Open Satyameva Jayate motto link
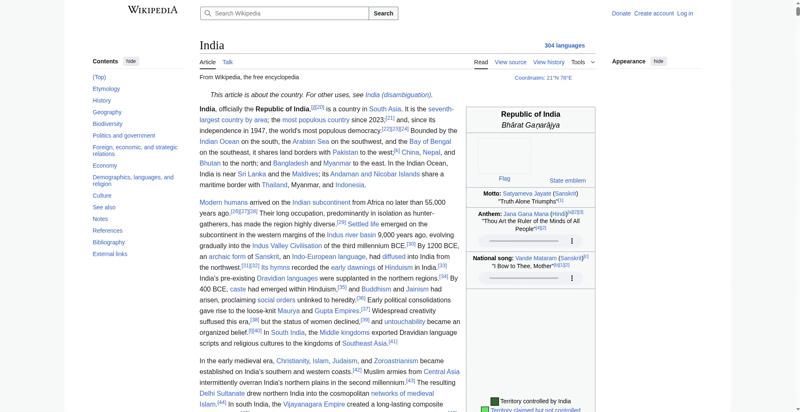 (x=527, y=194)
